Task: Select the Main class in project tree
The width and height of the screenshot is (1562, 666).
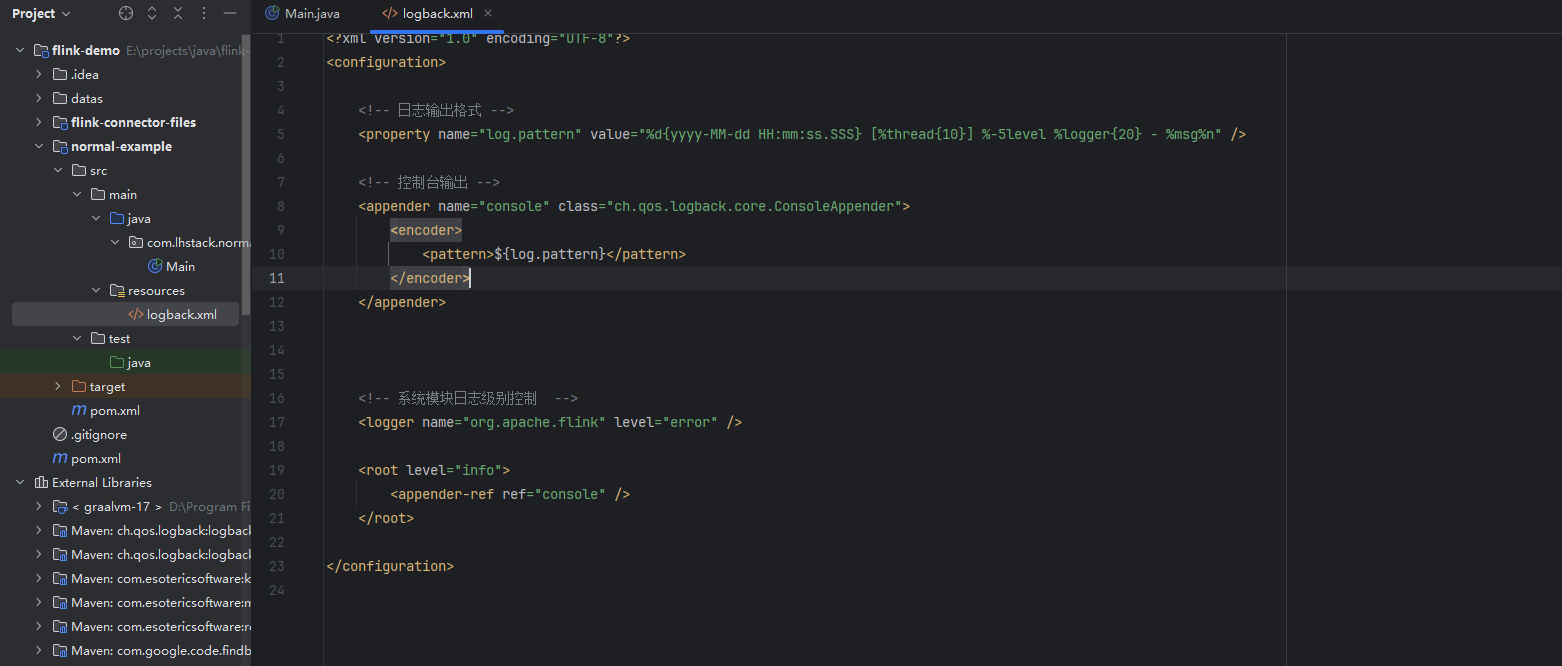Action: [180, 266]
